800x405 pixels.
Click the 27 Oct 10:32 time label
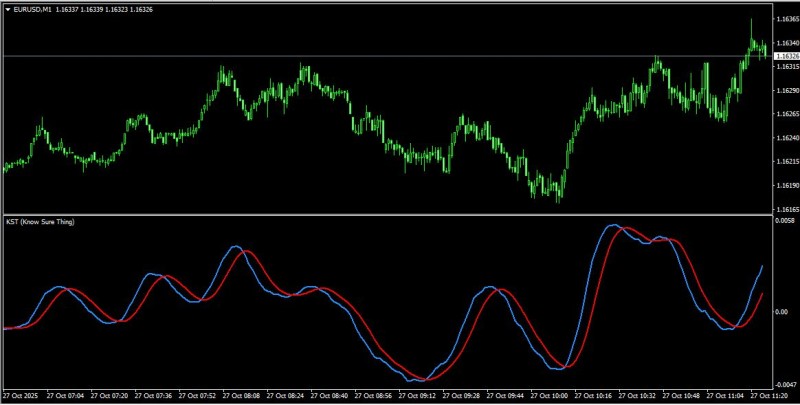637,396
